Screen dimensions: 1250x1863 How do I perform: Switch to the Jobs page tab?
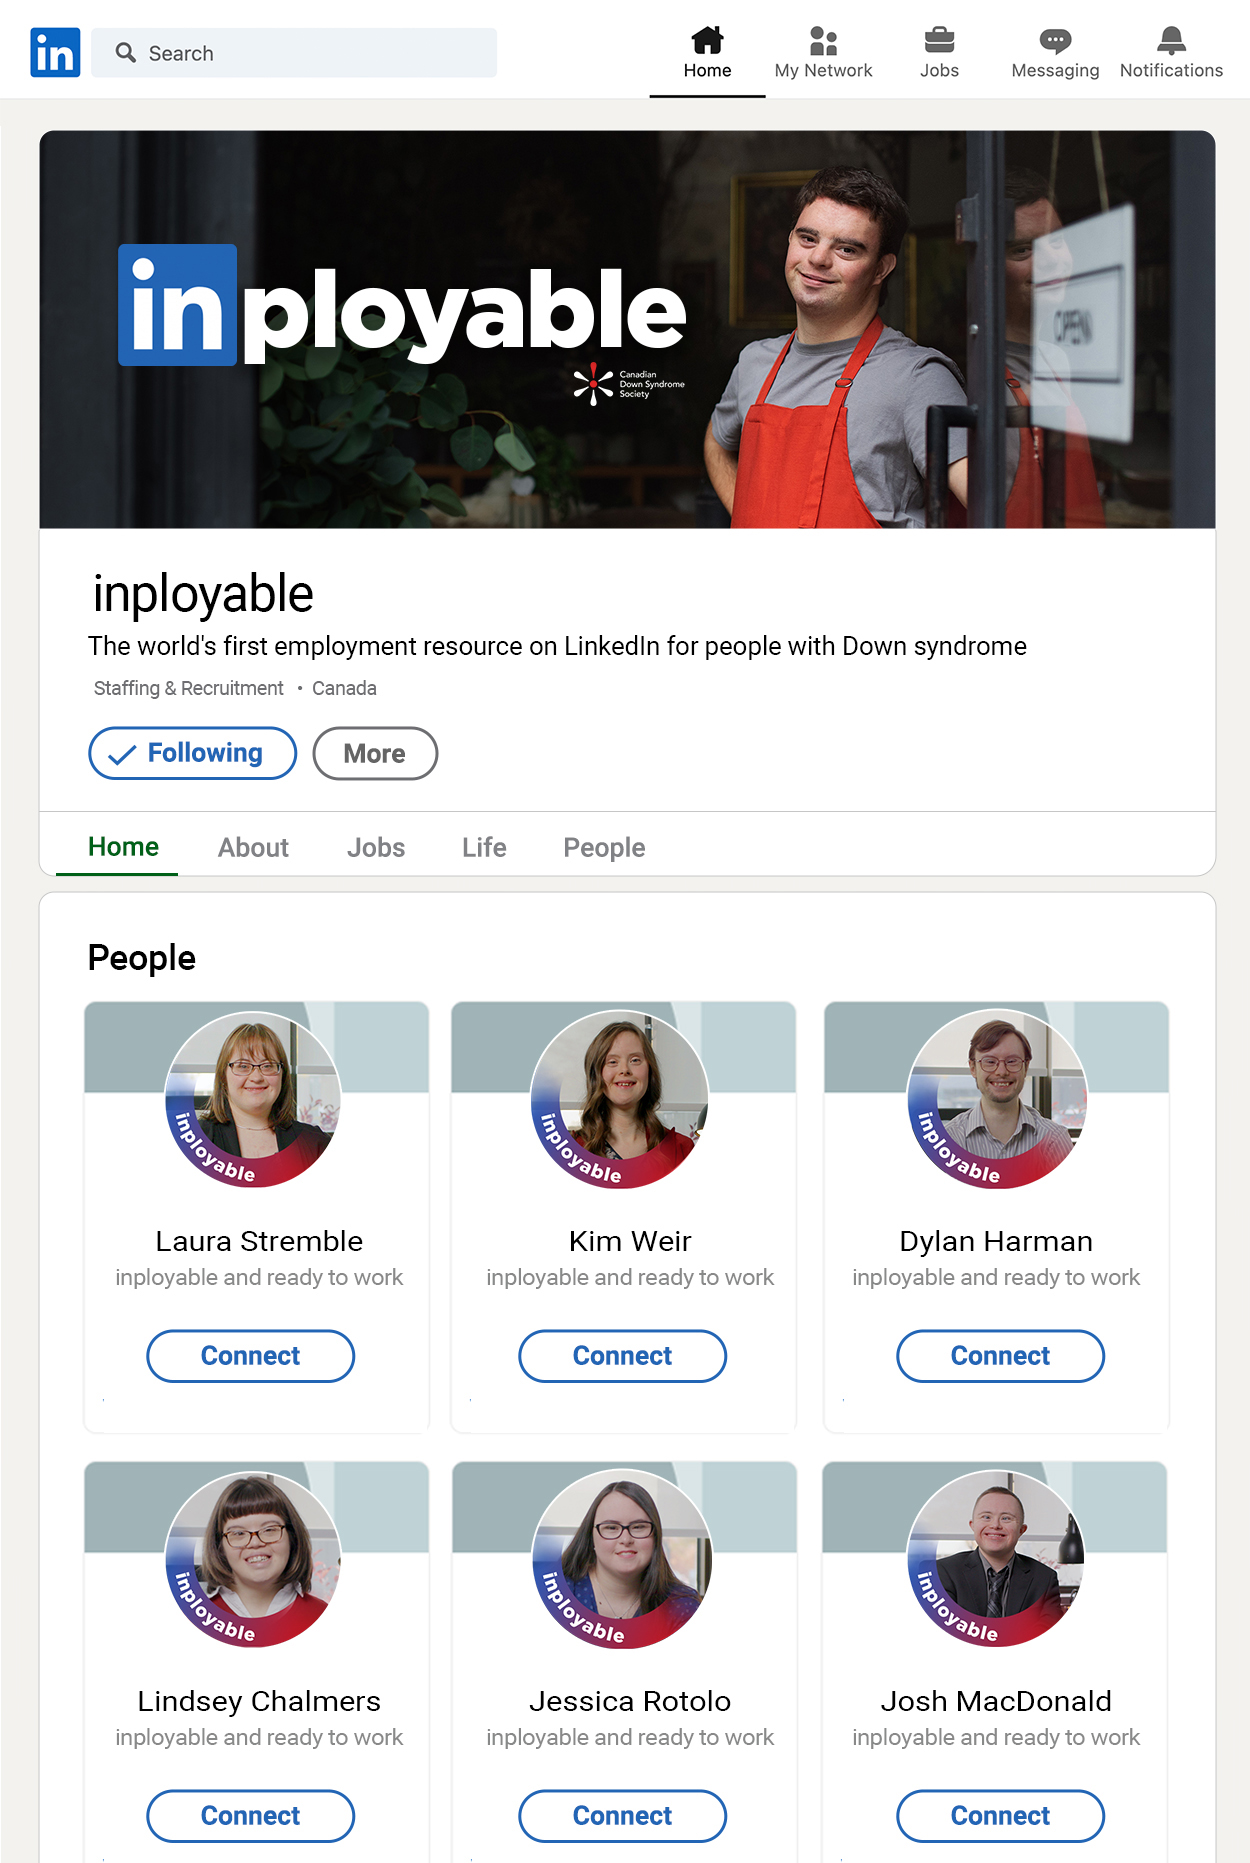tap(376, 848)
